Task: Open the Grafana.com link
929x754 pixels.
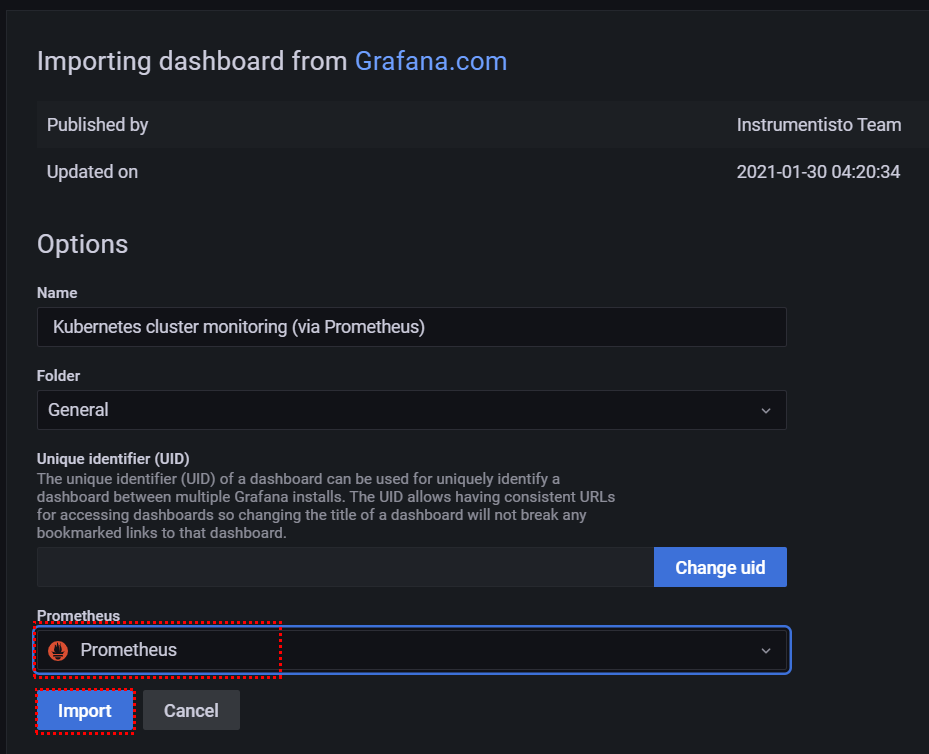Action: (431, 62)
